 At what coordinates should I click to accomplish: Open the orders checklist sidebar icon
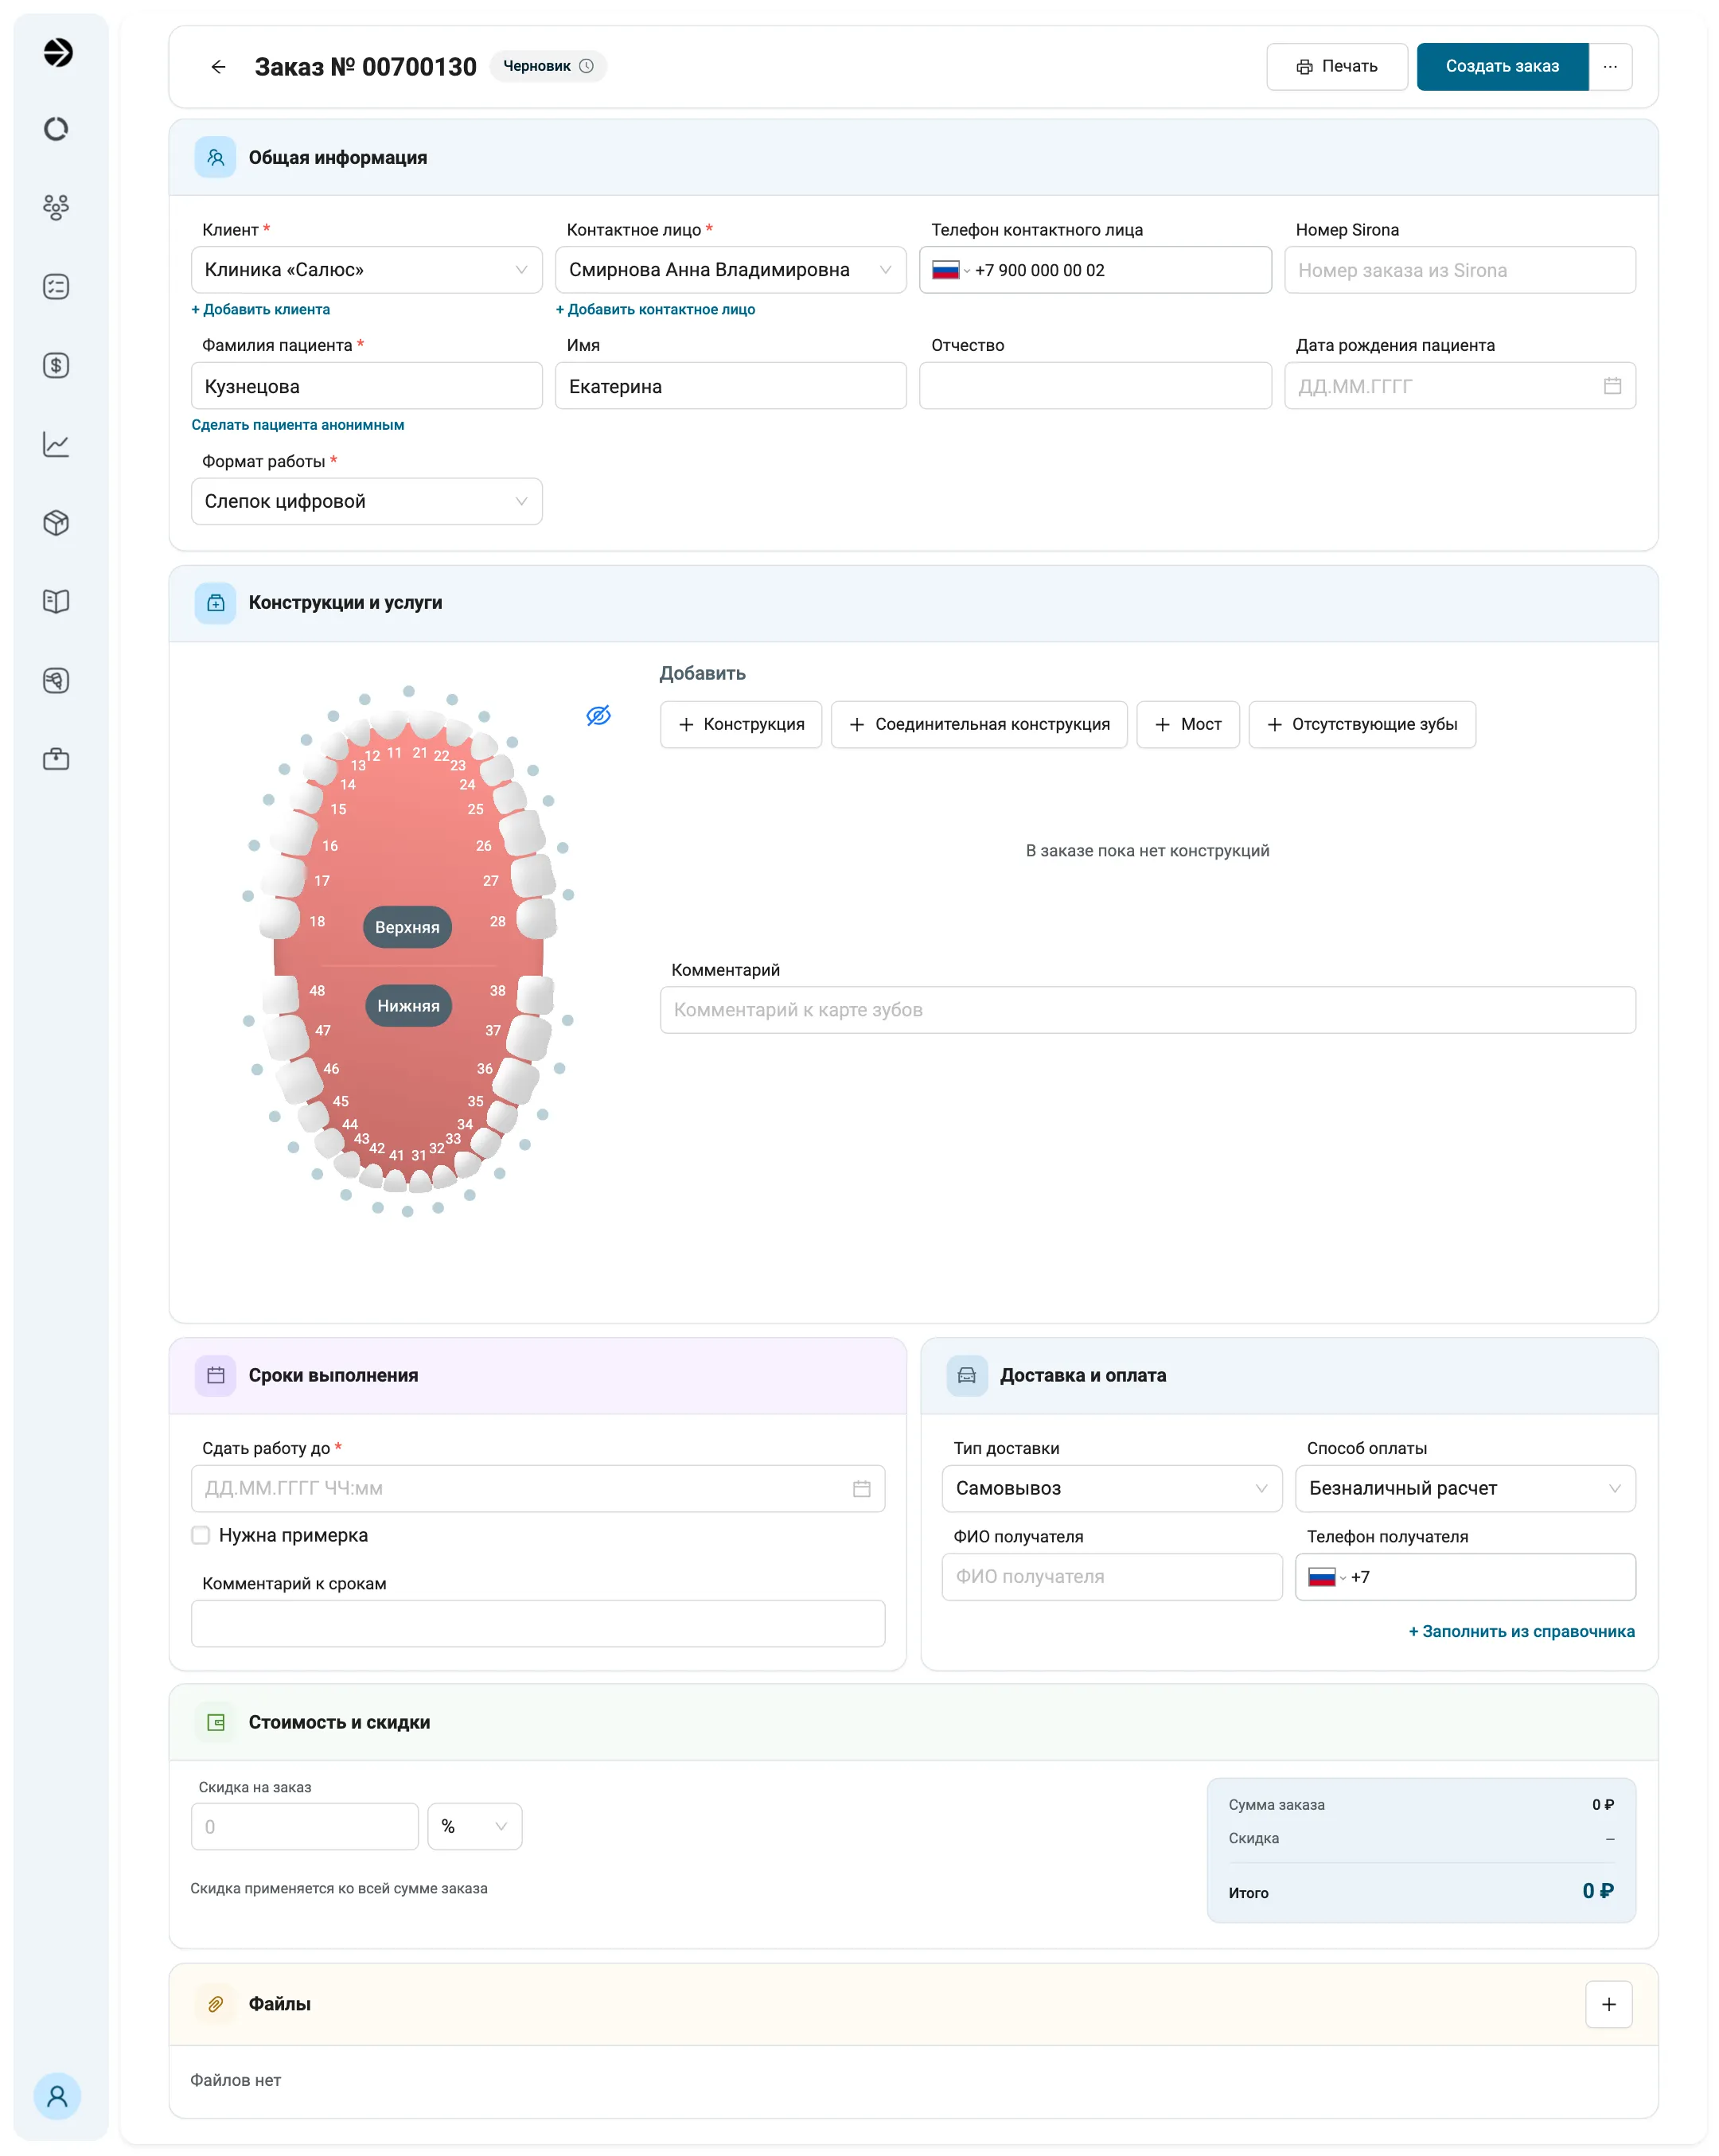tap(56, 287)
